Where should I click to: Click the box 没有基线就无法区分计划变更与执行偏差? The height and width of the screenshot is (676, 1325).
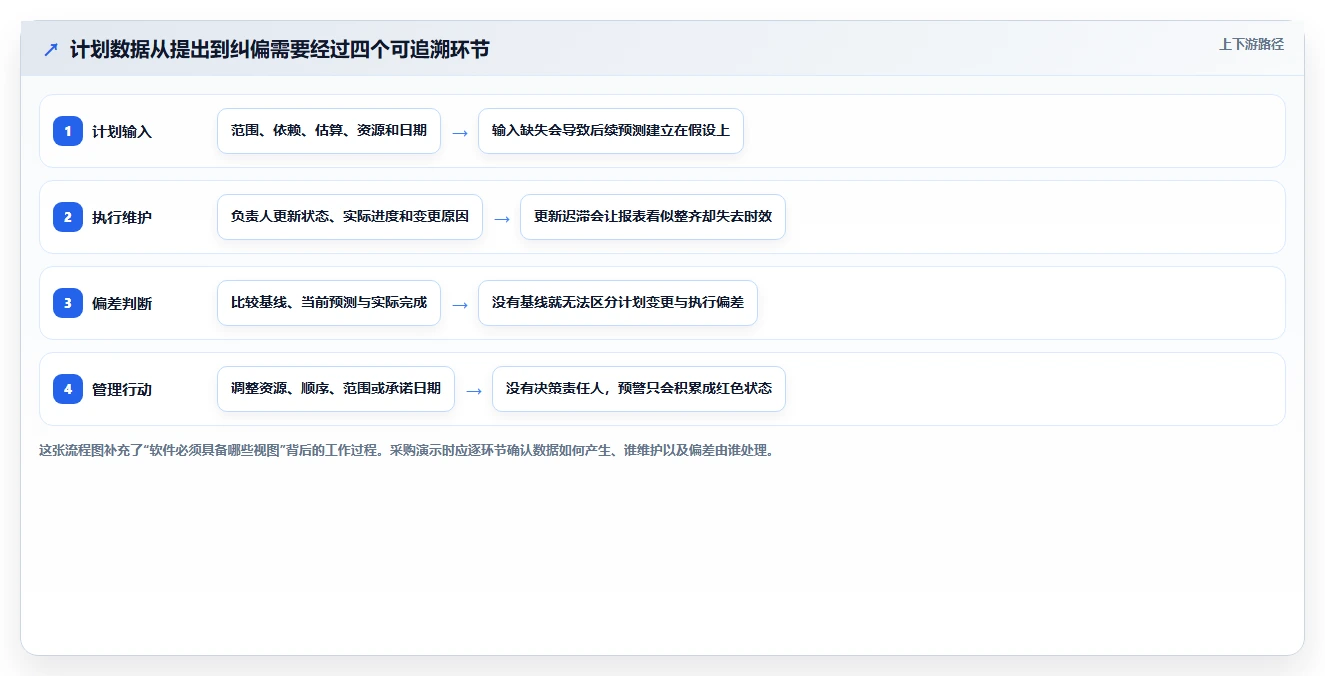618,303
